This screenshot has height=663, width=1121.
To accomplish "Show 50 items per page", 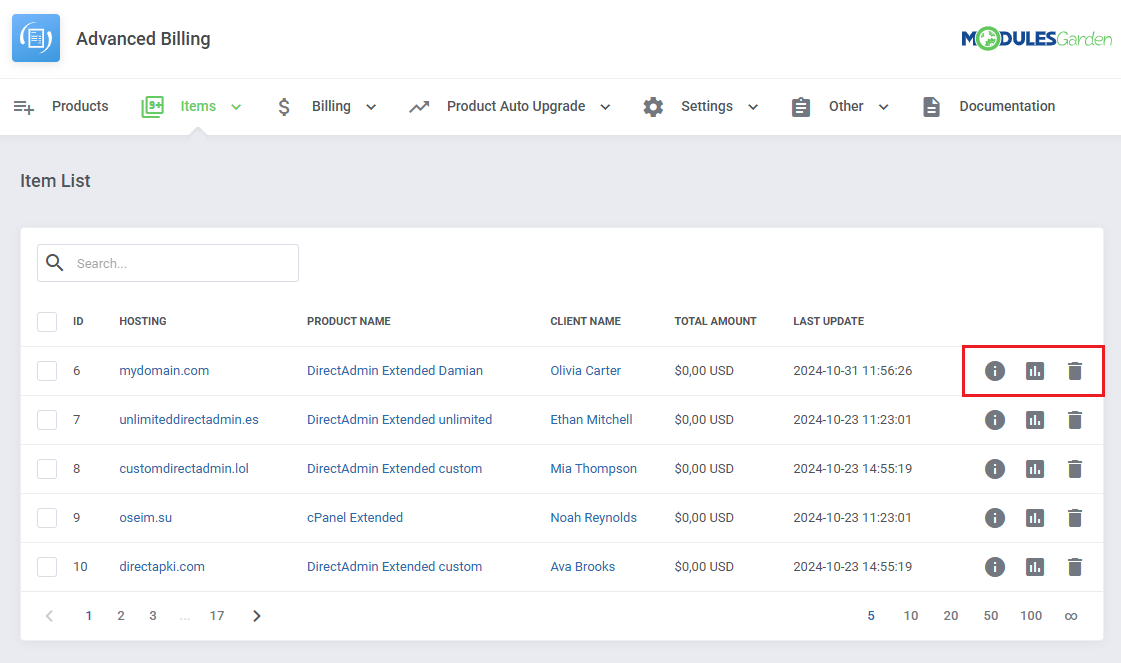I will tap(990, 616).
